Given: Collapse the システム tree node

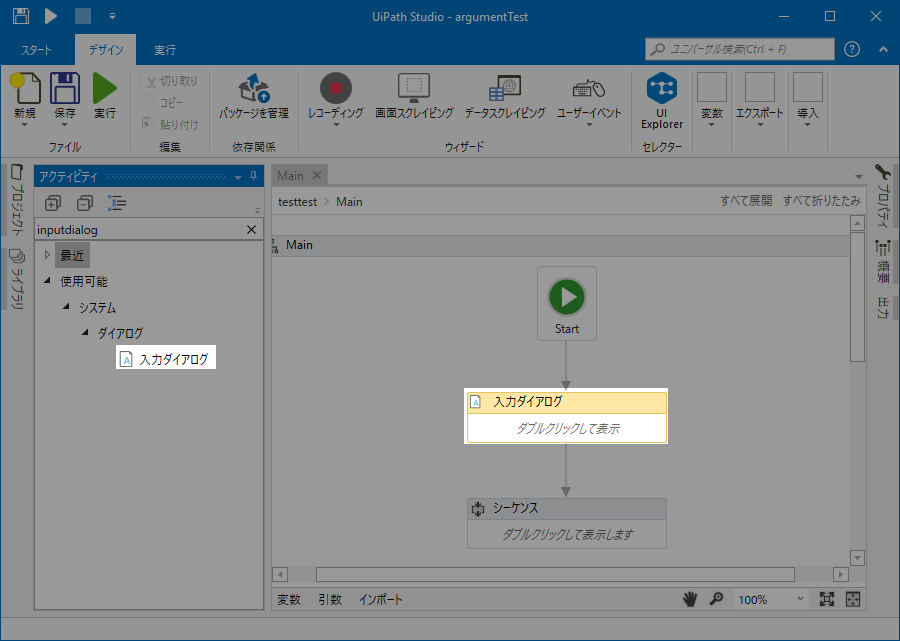Looking at the screenshot, I should point(66,306).
